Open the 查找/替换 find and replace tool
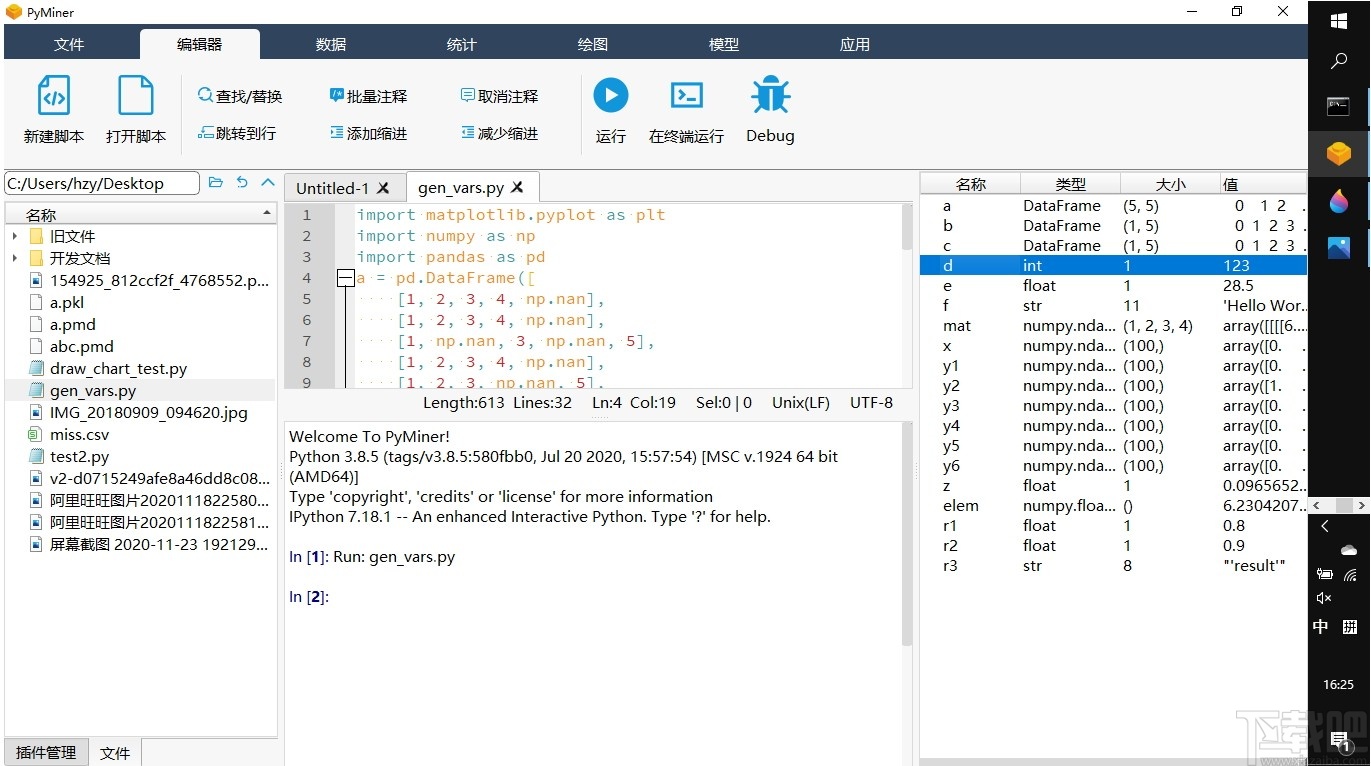Viewport: 1371px width, 766px height. [240, 96]
